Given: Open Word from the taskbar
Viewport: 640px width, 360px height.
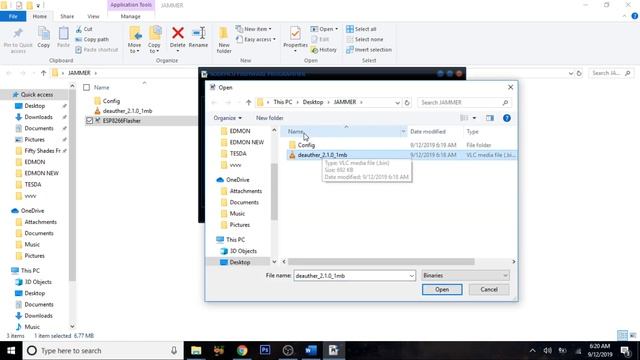Looking at the screenshot, I should [x=311, y=350].
